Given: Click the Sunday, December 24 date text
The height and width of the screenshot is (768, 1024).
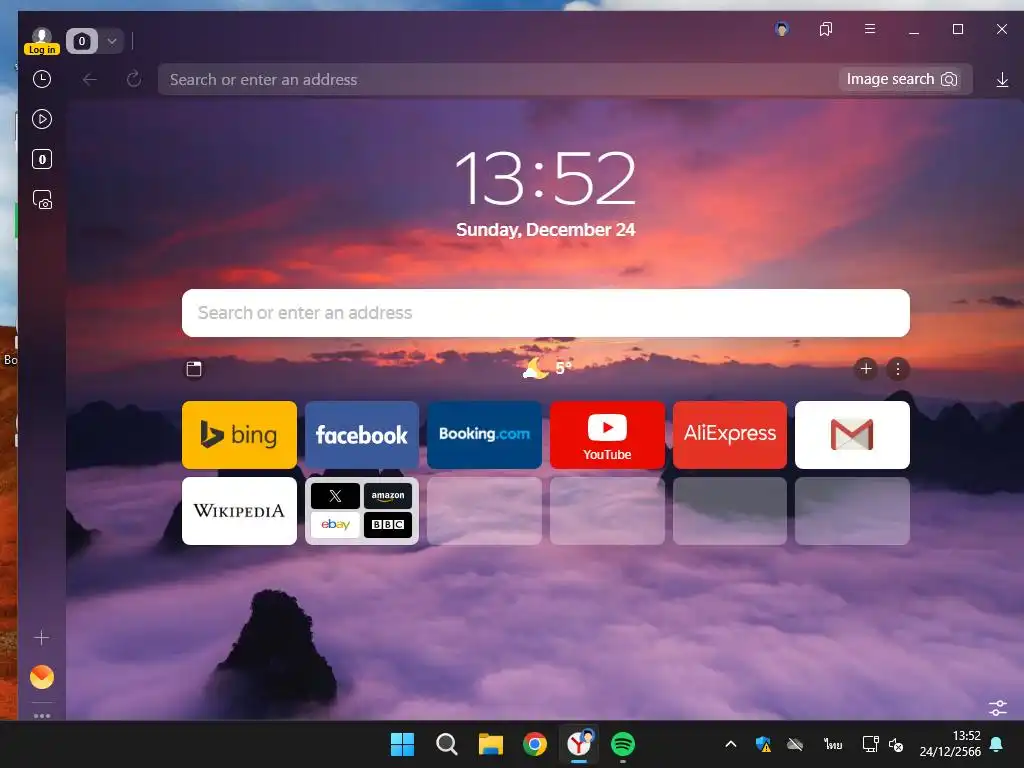Looking at the screenshot, I should click(545, 230).
